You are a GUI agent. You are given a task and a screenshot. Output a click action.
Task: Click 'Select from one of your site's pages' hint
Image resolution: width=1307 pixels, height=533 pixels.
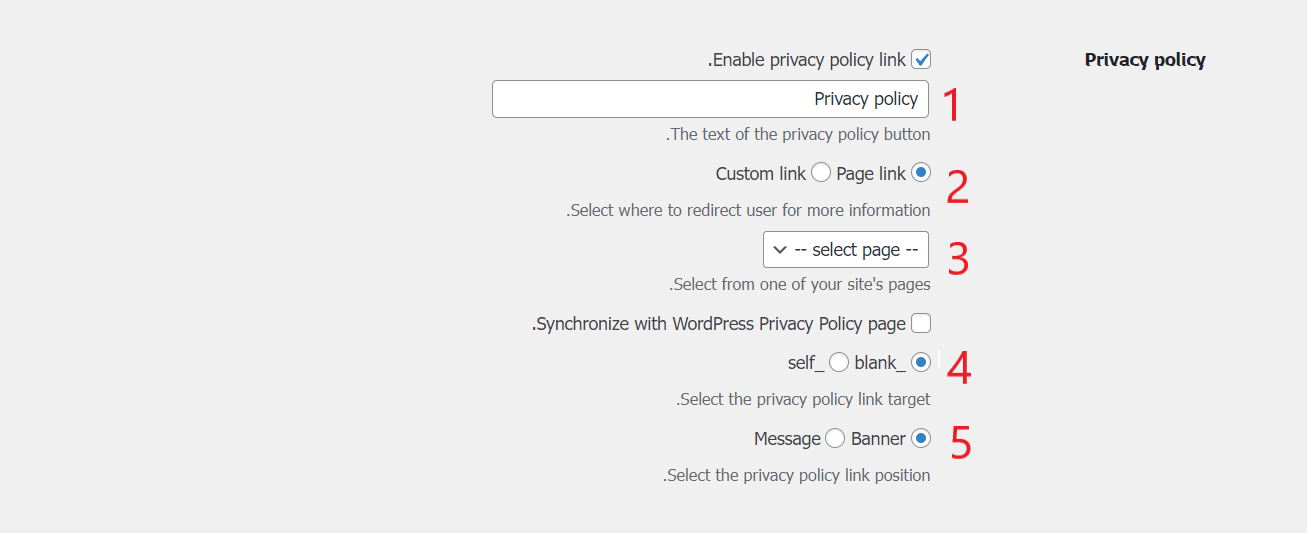(x=800, y=285)
